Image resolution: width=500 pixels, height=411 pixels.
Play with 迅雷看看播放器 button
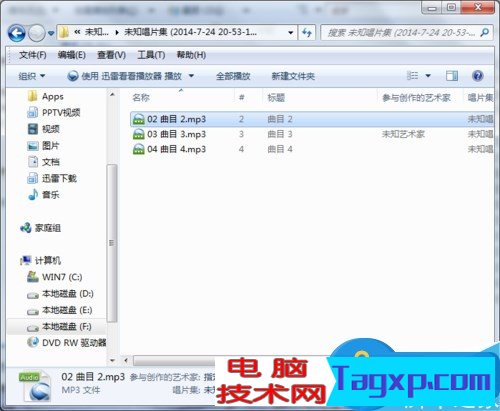[x=125, y=76]
